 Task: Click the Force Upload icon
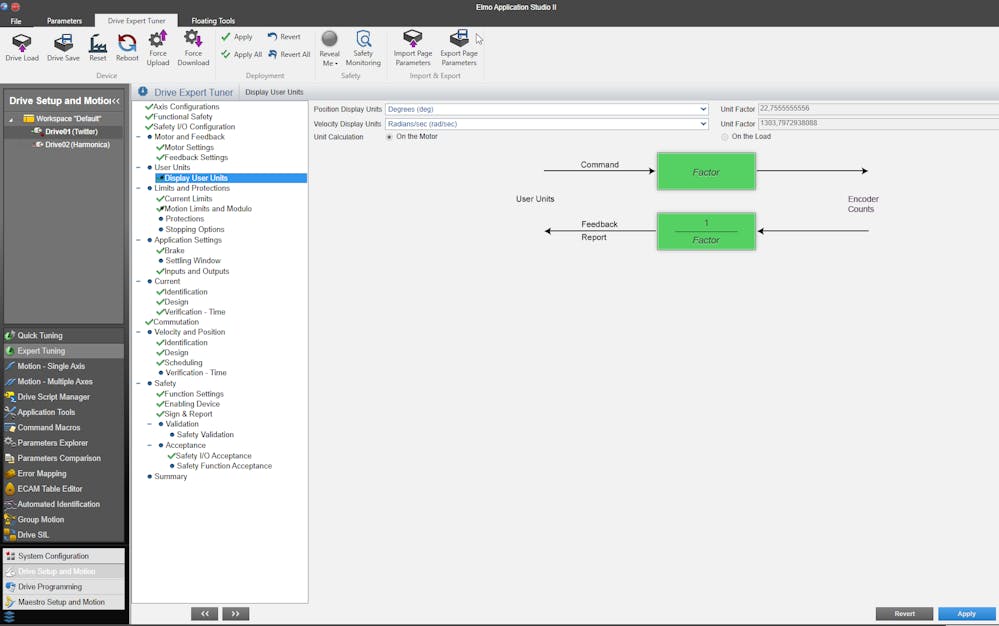(x=157, y=39)
